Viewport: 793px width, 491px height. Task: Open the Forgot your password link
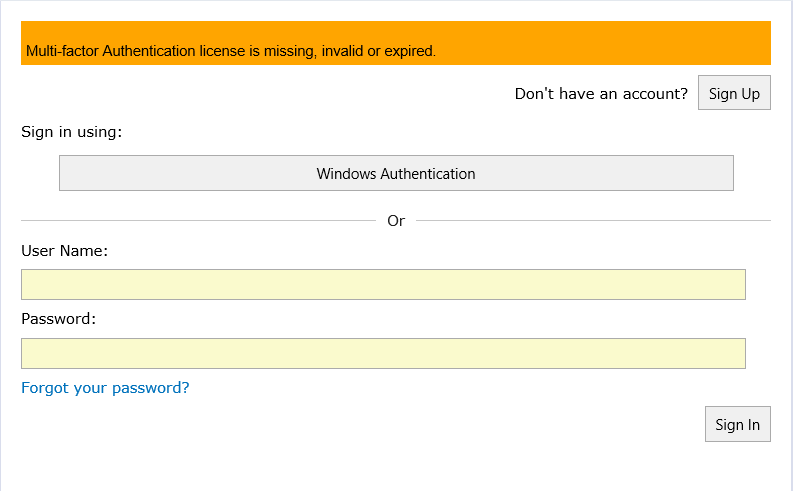pyautogui.click(x=105, y=388)
